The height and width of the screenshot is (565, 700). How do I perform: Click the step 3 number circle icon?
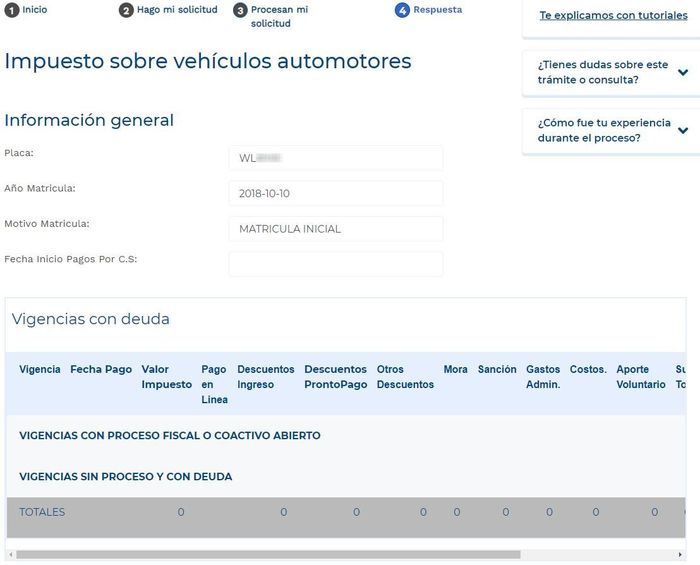240,10
